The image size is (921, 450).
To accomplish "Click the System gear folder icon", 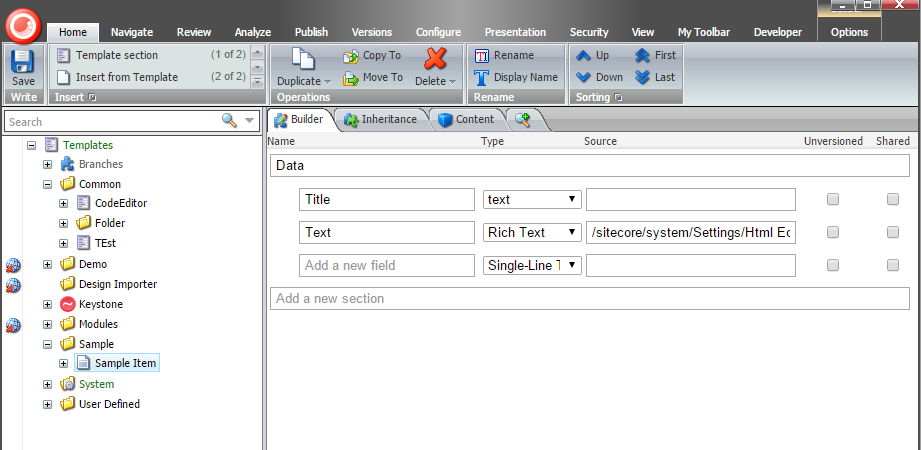I will coord(68,384).
